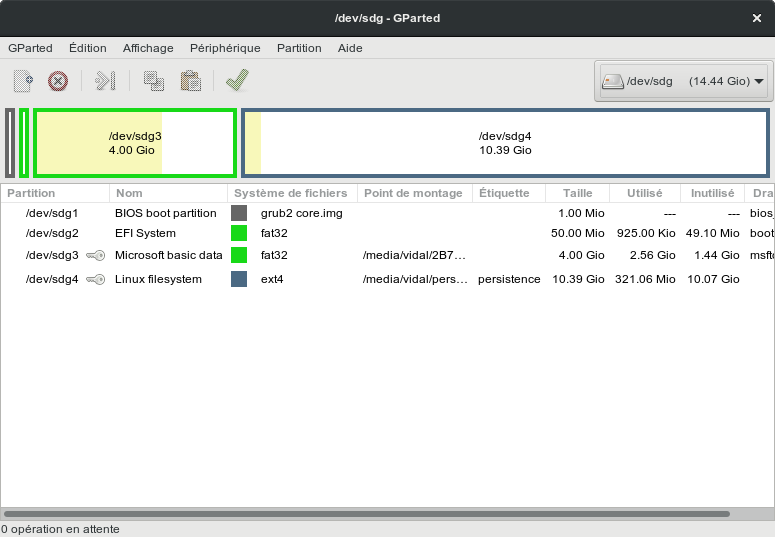Viewport: 775px width, 537px height.
Task: Open the /dev/sdg device selector dropdown
Action: pyautogui.click(x=683, y=81)
